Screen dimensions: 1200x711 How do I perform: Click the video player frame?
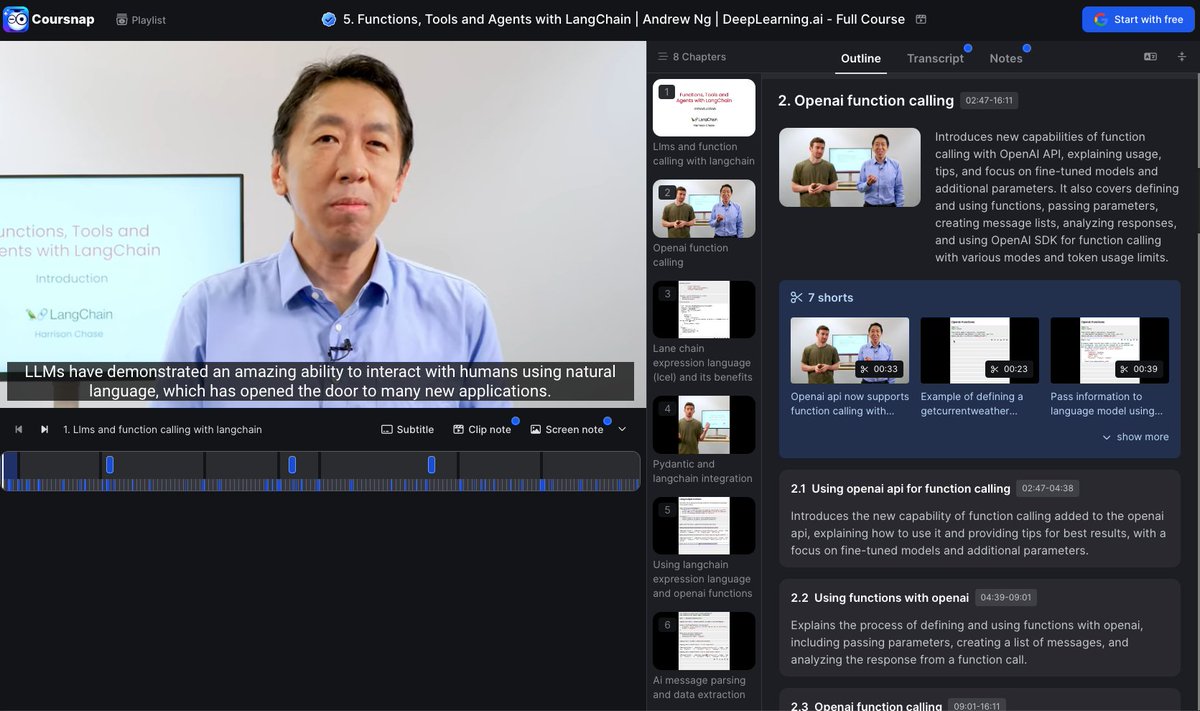click(321, 224)
